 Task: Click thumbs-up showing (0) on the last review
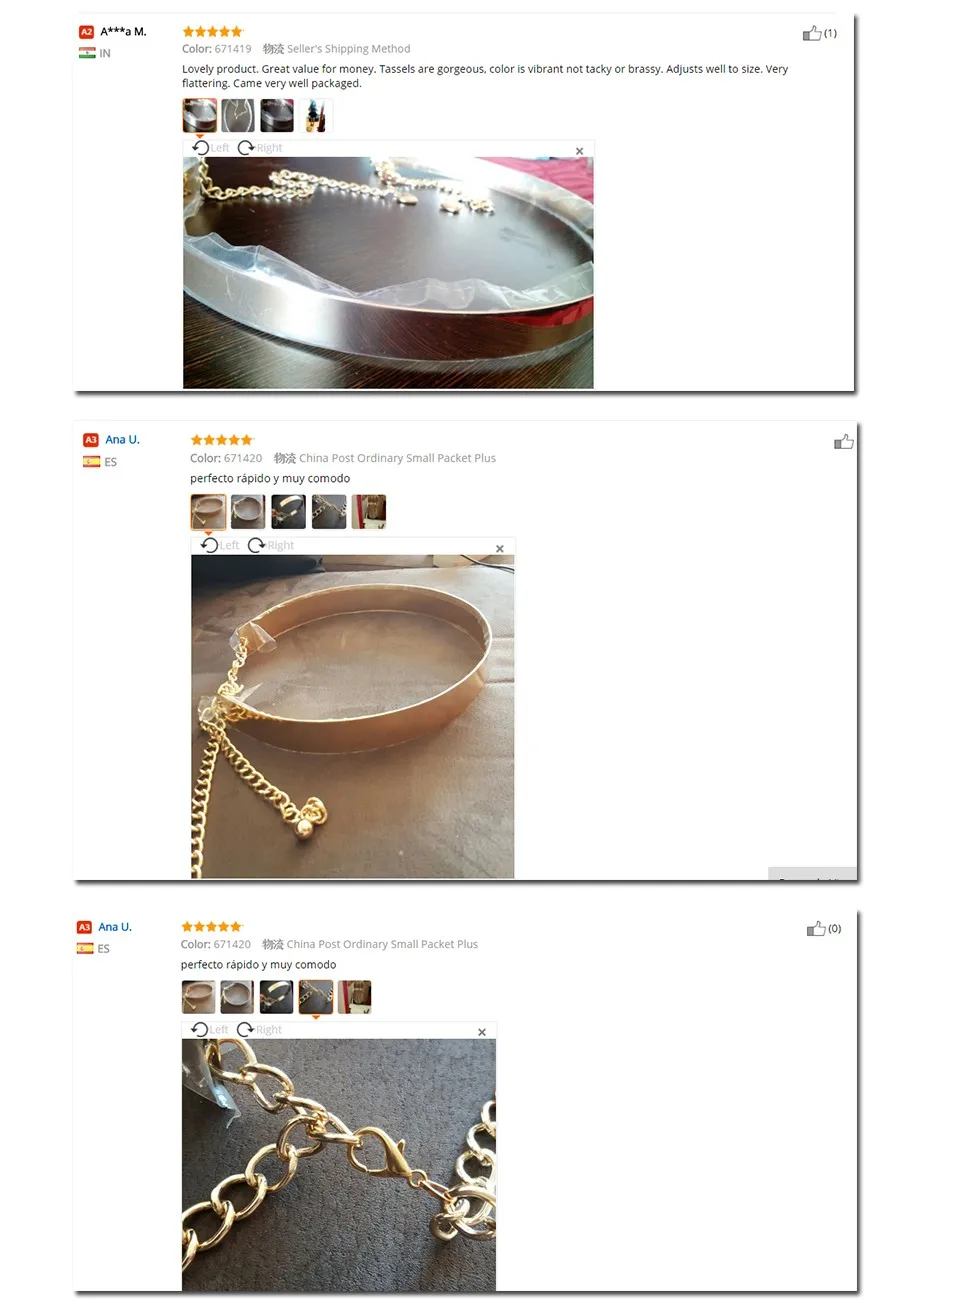[816, 929]
